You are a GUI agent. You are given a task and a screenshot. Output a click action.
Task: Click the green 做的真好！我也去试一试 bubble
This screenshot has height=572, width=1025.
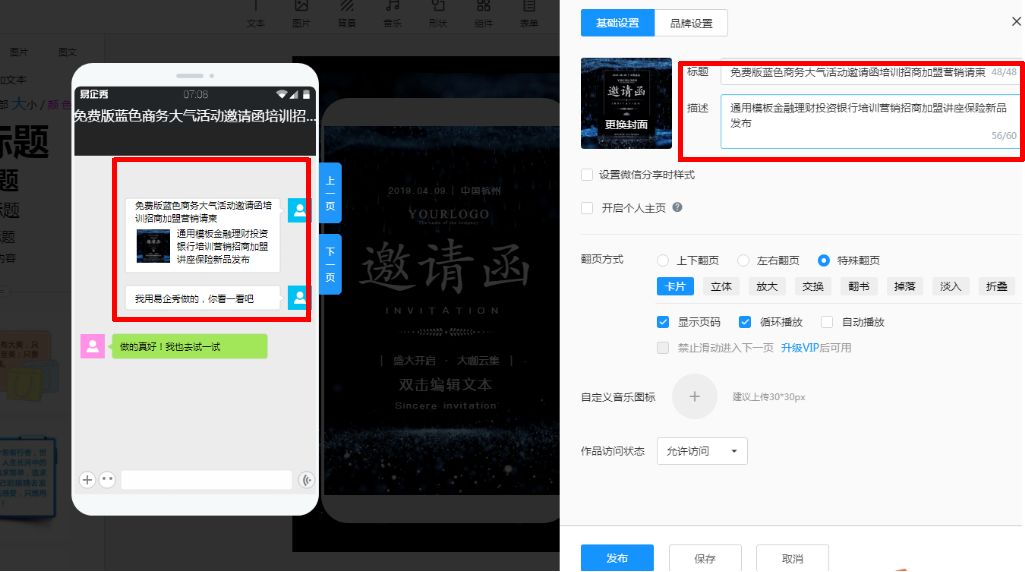[190, 346]
